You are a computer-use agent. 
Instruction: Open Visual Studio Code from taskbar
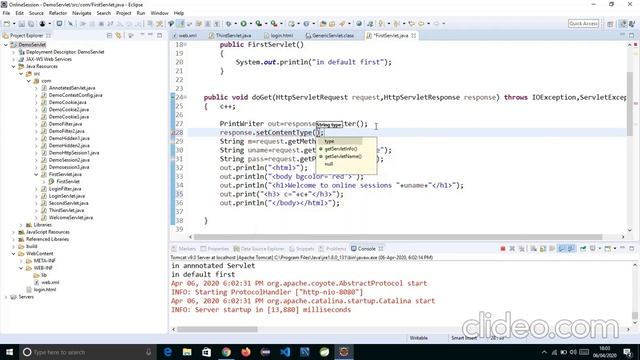(285, 352)
